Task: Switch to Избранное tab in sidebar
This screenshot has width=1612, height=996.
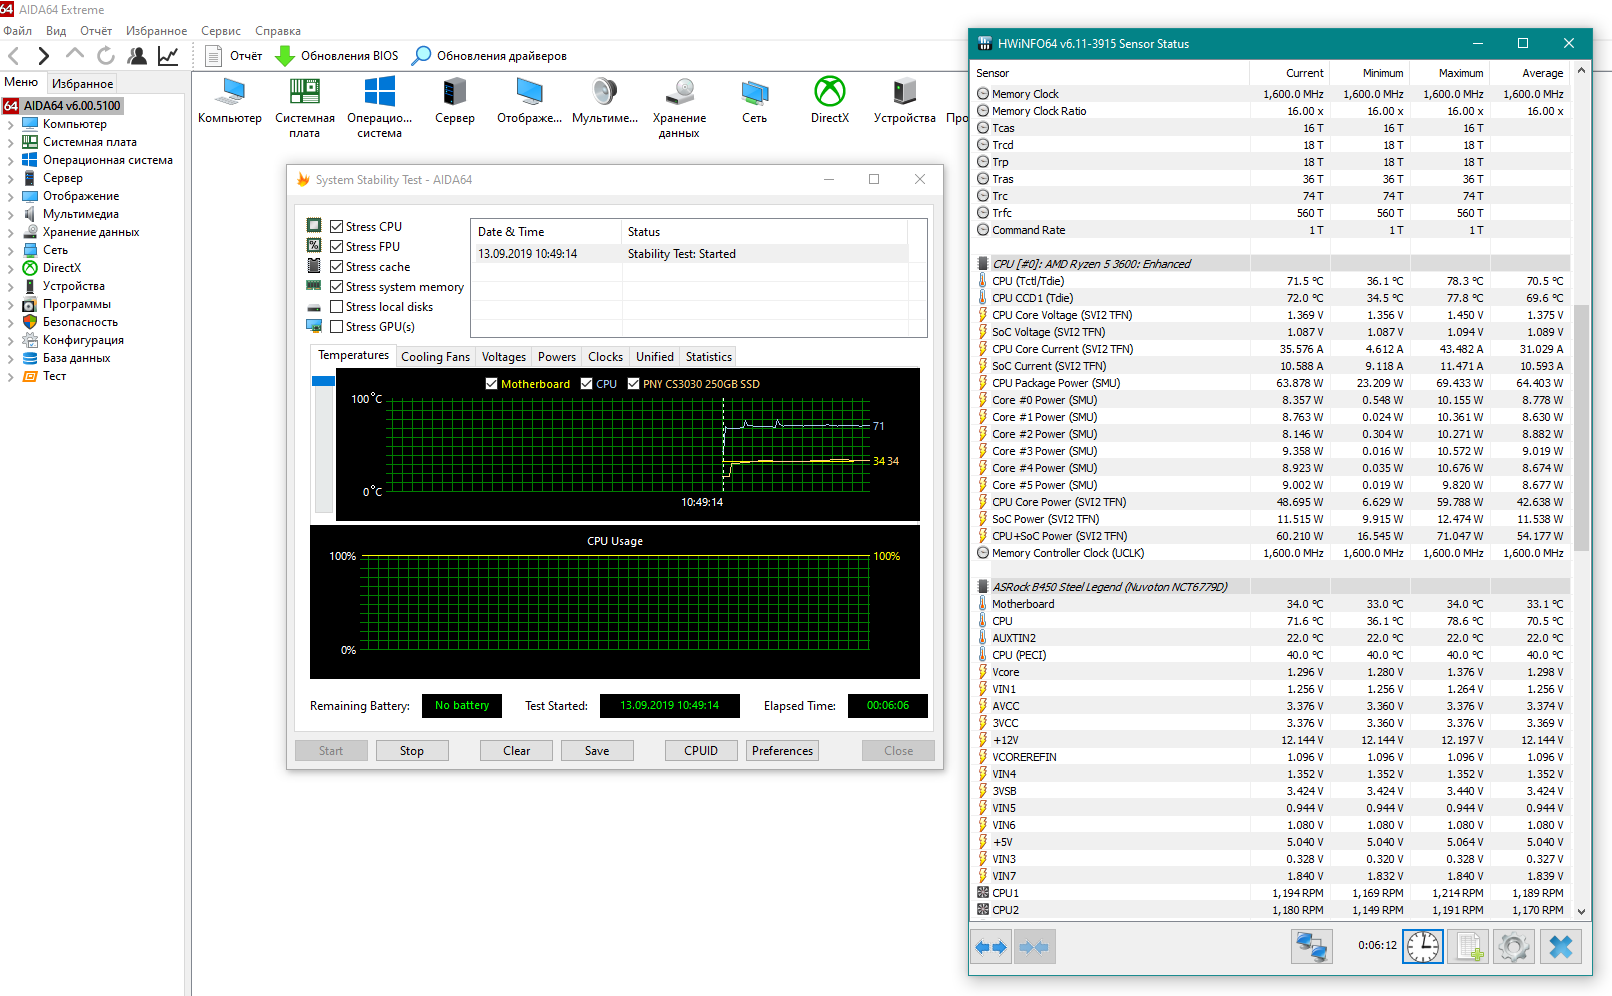Action: coord(83,84)
